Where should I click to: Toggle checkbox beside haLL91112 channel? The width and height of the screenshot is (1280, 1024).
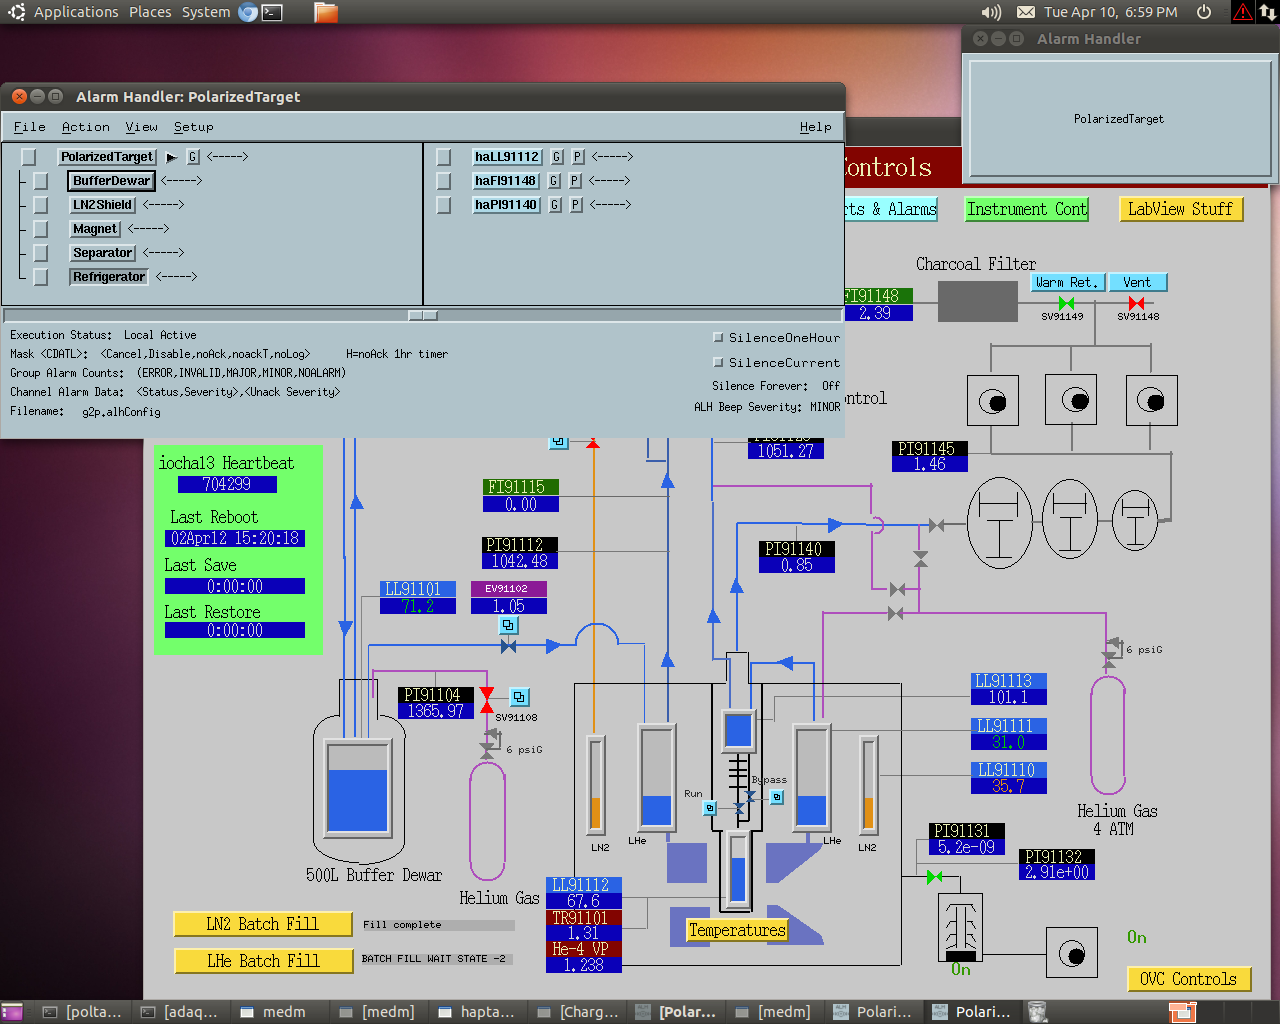pos(444,157)
